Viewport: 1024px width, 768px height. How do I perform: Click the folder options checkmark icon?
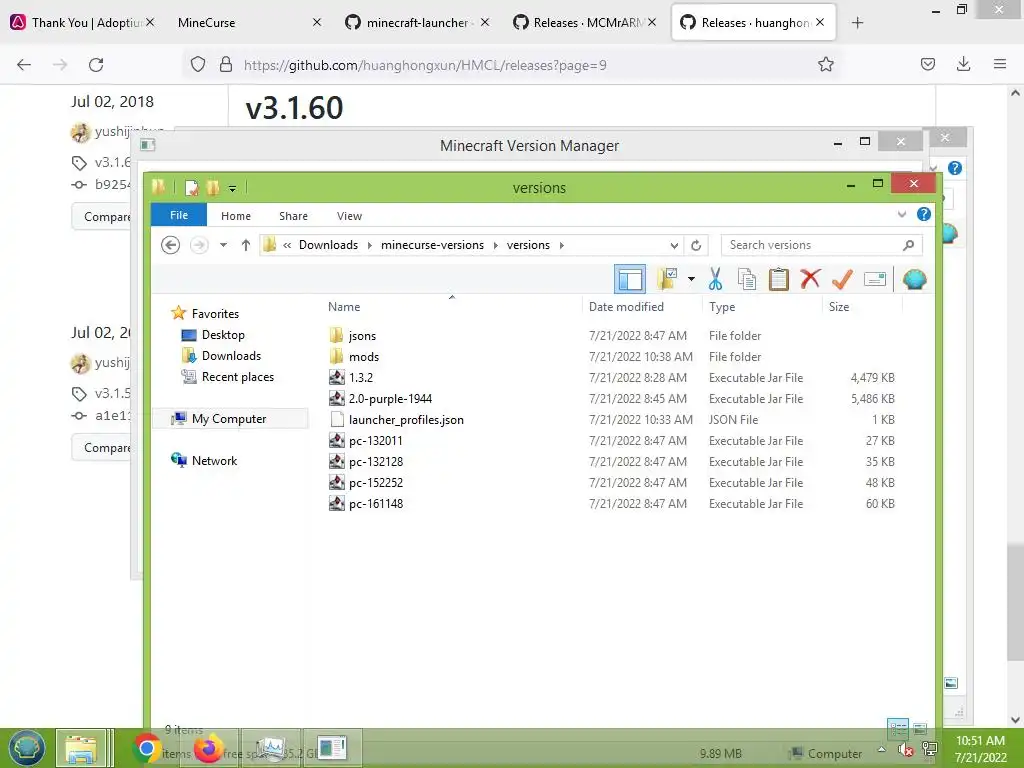click(x=667, y=279)
